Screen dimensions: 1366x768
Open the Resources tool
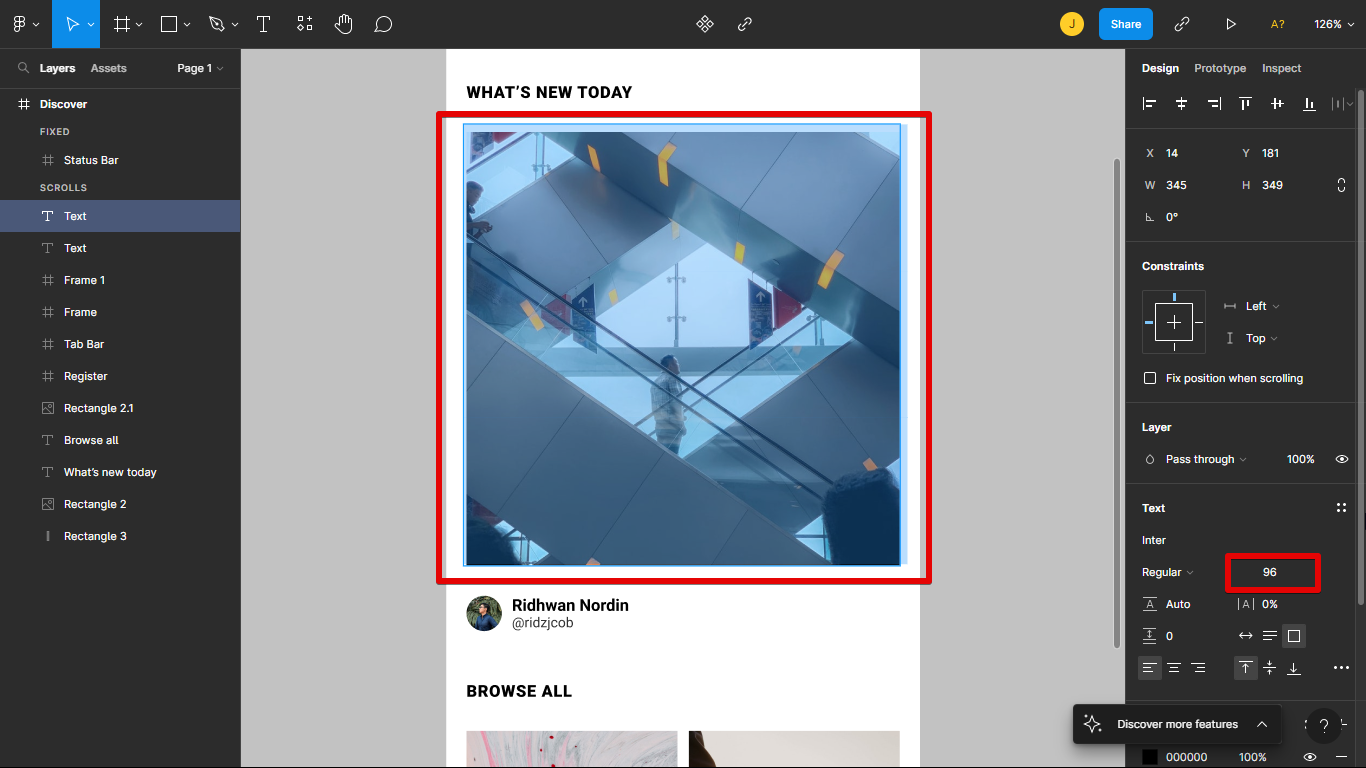click(305, 24)
